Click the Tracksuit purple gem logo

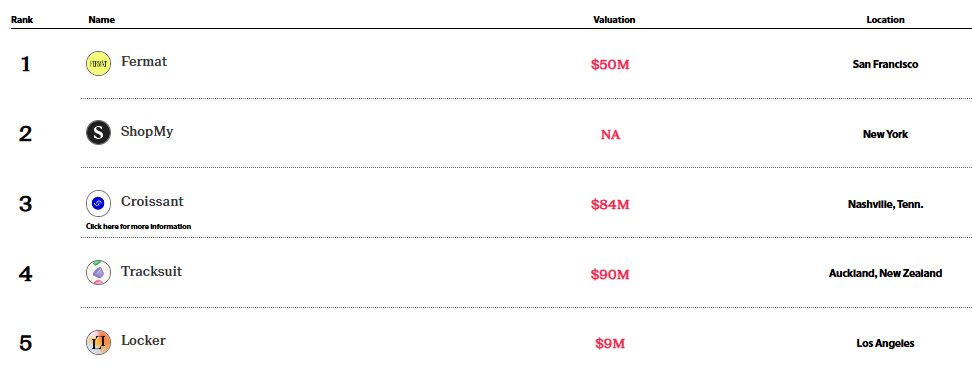click(99, 273)
